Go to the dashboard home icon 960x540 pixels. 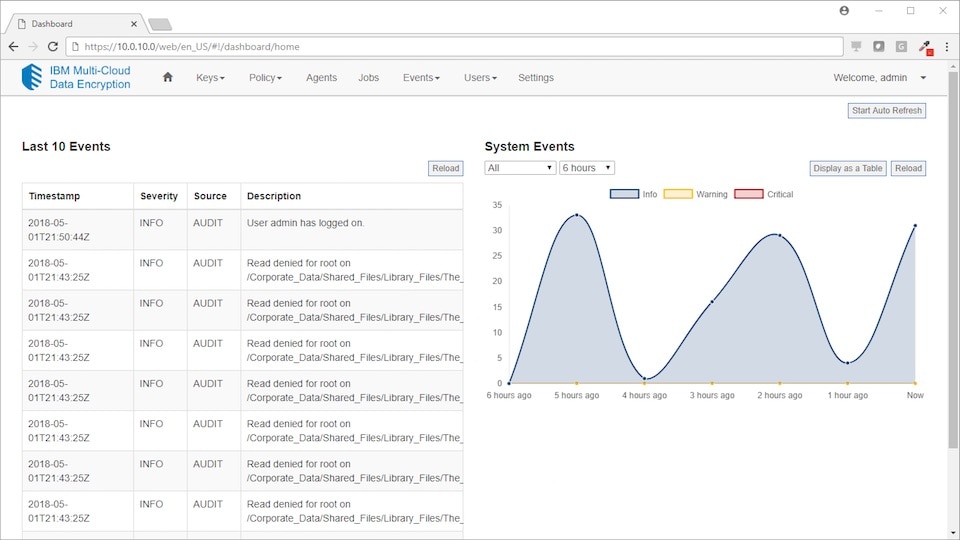click(x=167, y=77)
